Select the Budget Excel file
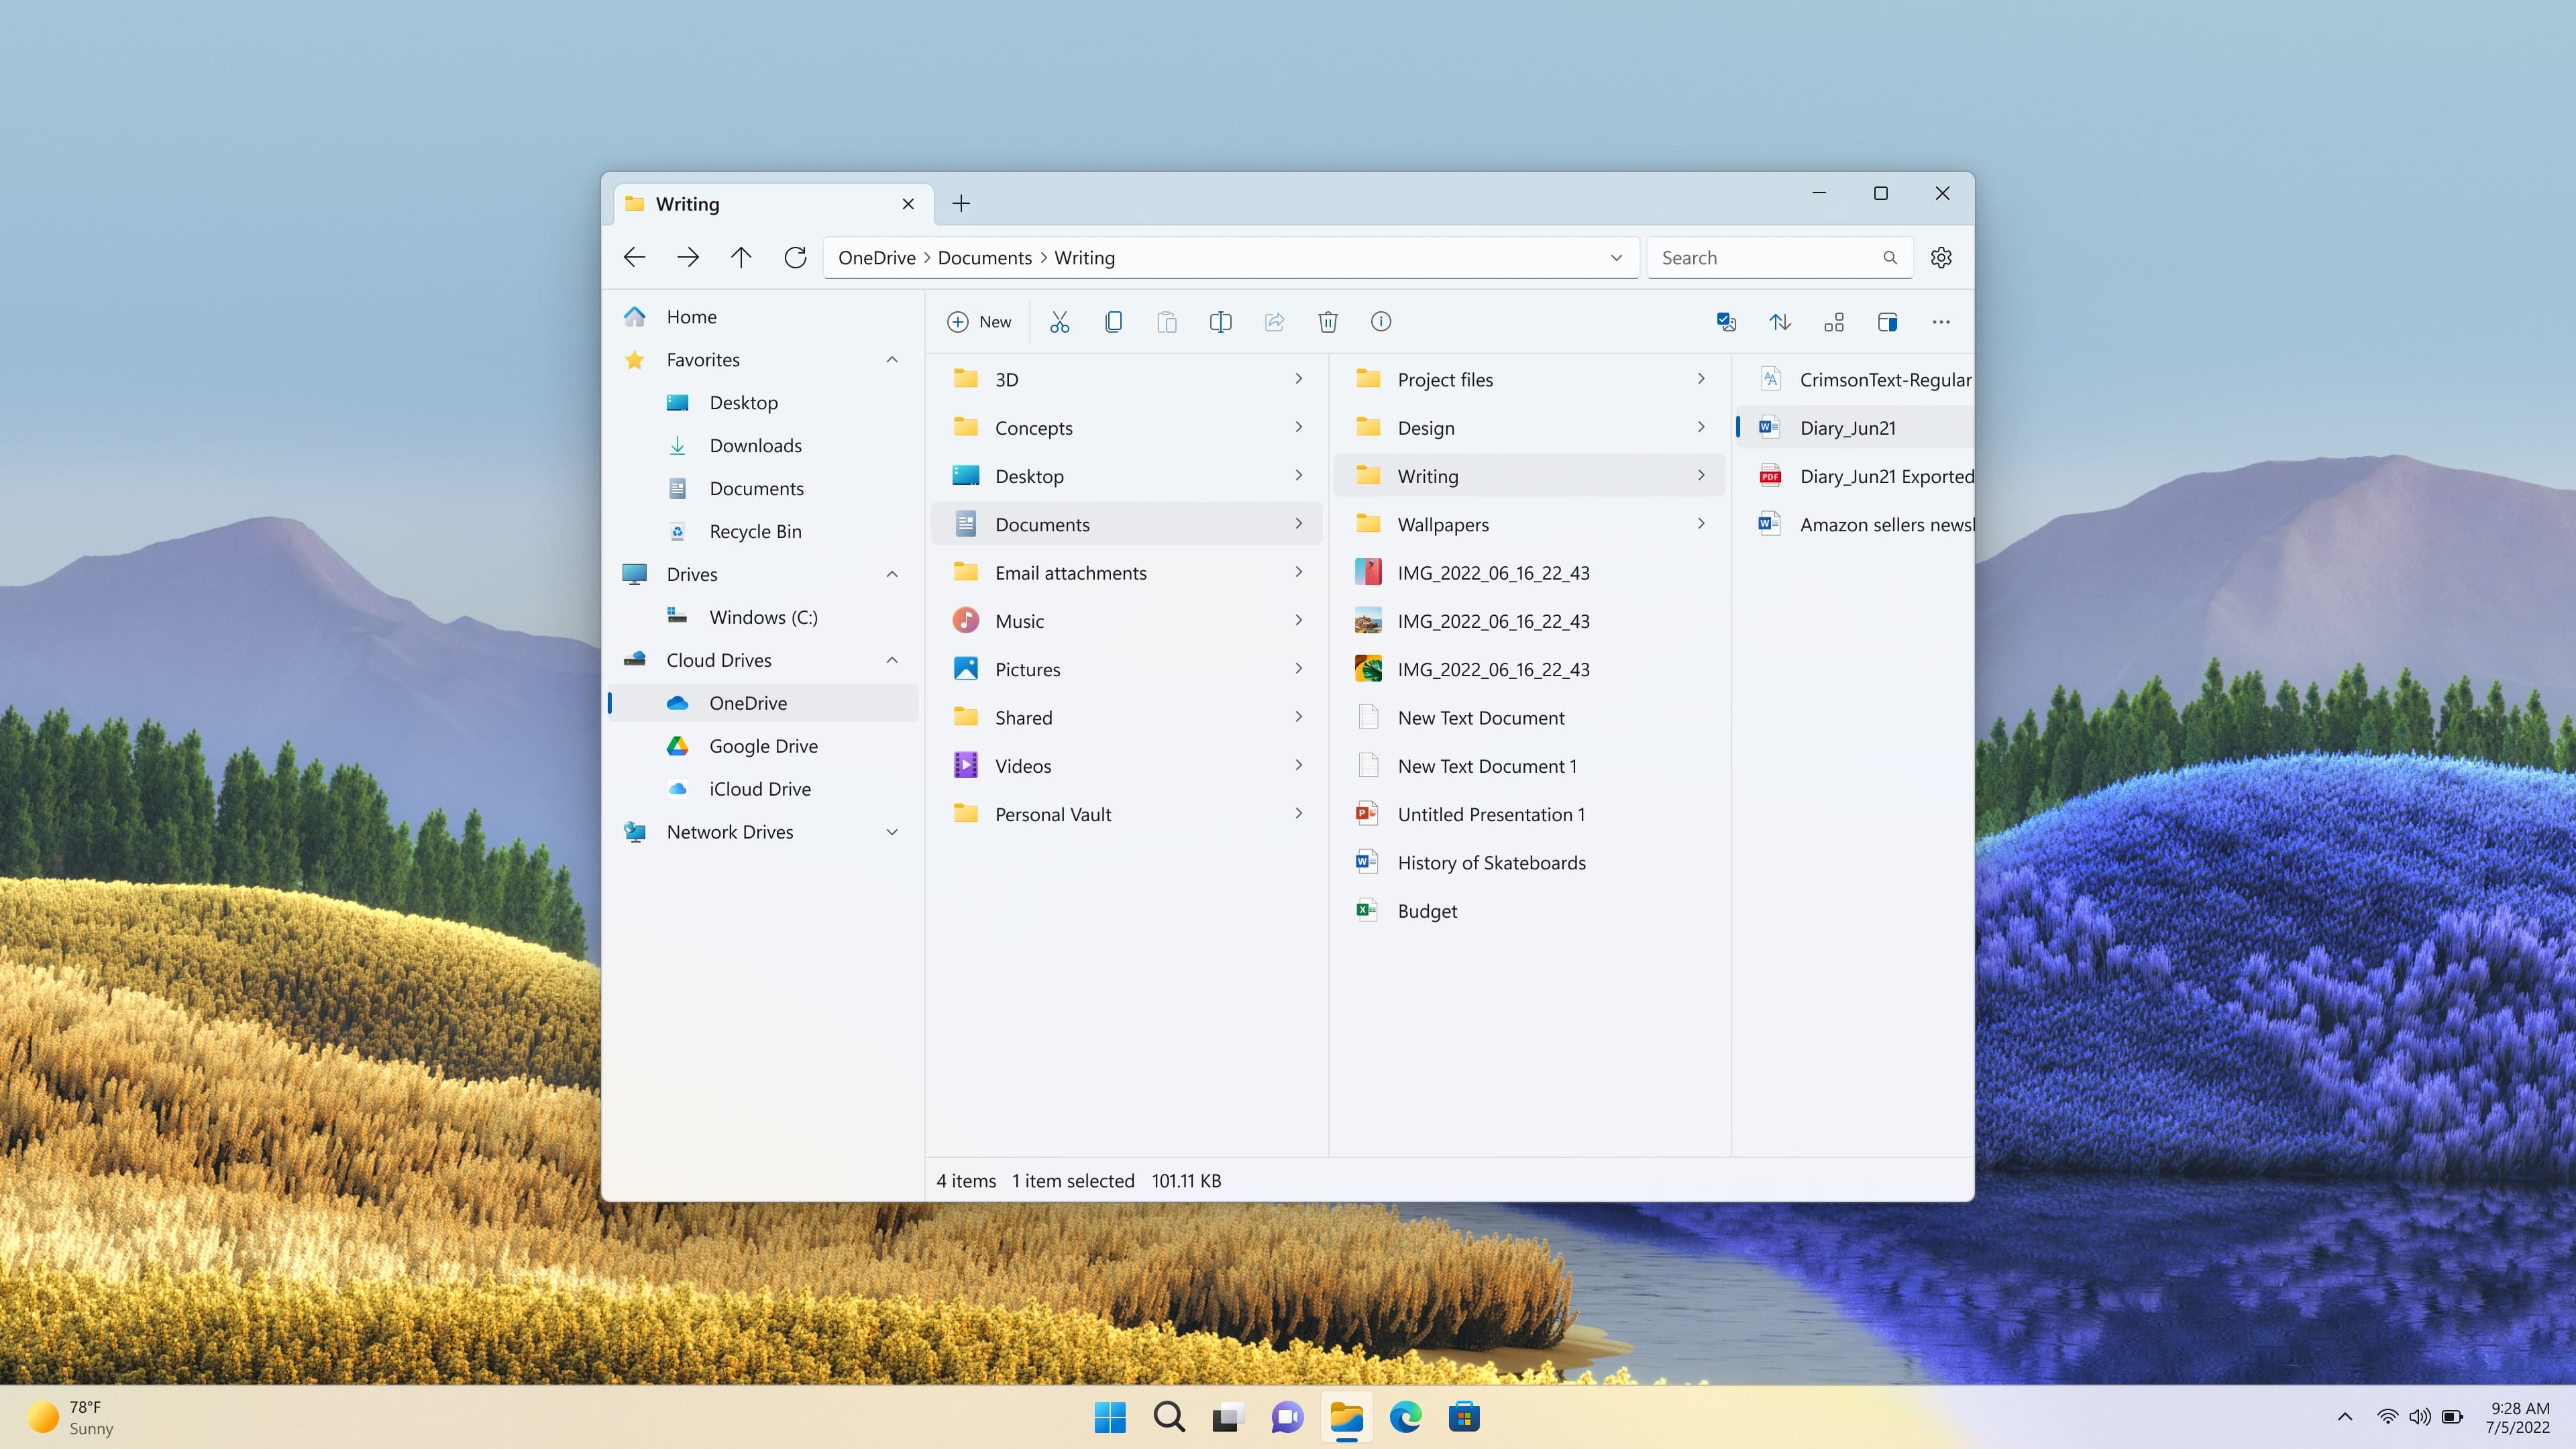This screenshot has width=2576, height=1449. [x=1426, y=910]
